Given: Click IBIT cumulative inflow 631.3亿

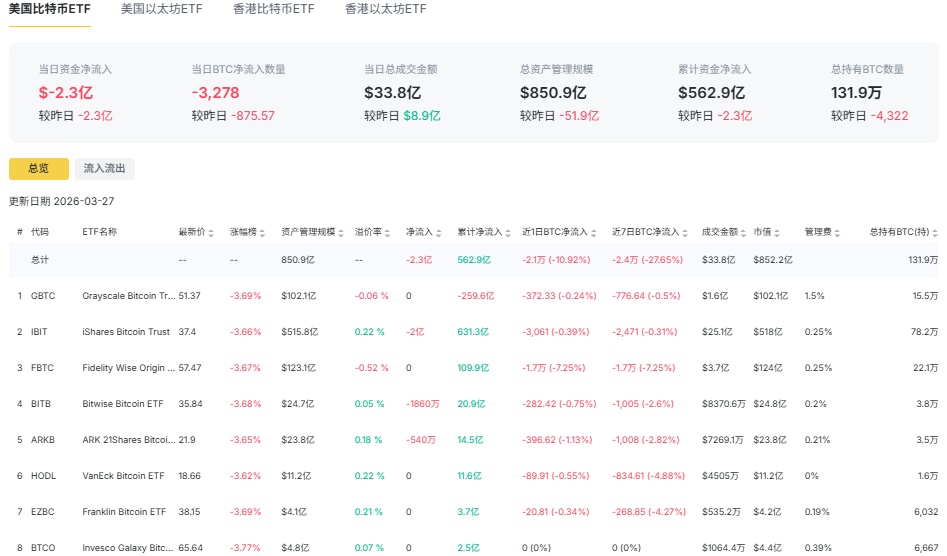Looking at the screenshot, I should pos(473,332).
